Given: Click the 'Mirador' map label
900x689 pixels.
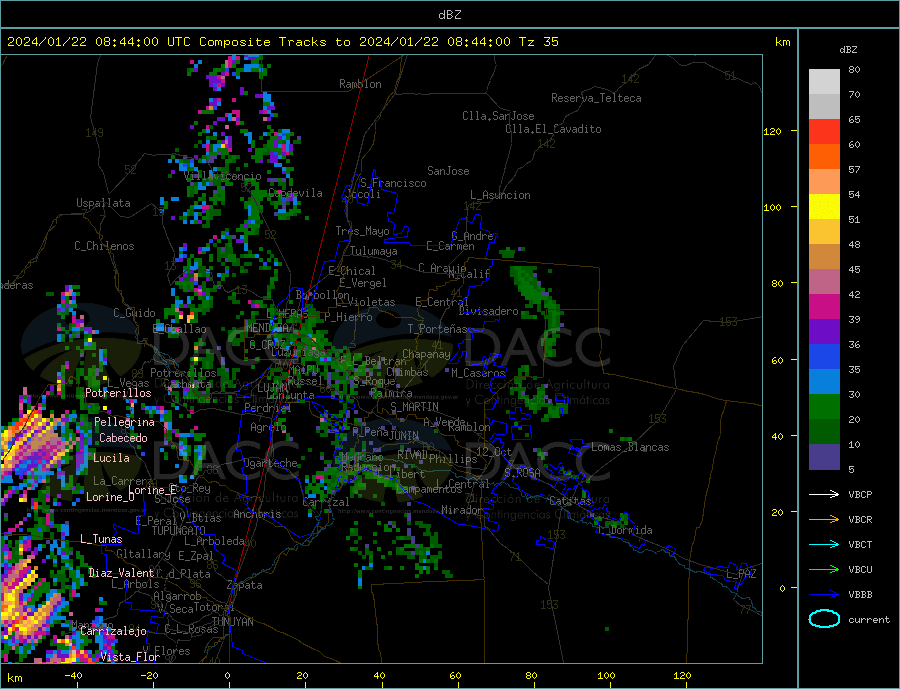Looking at the screenshot, I should click(462, 510).
